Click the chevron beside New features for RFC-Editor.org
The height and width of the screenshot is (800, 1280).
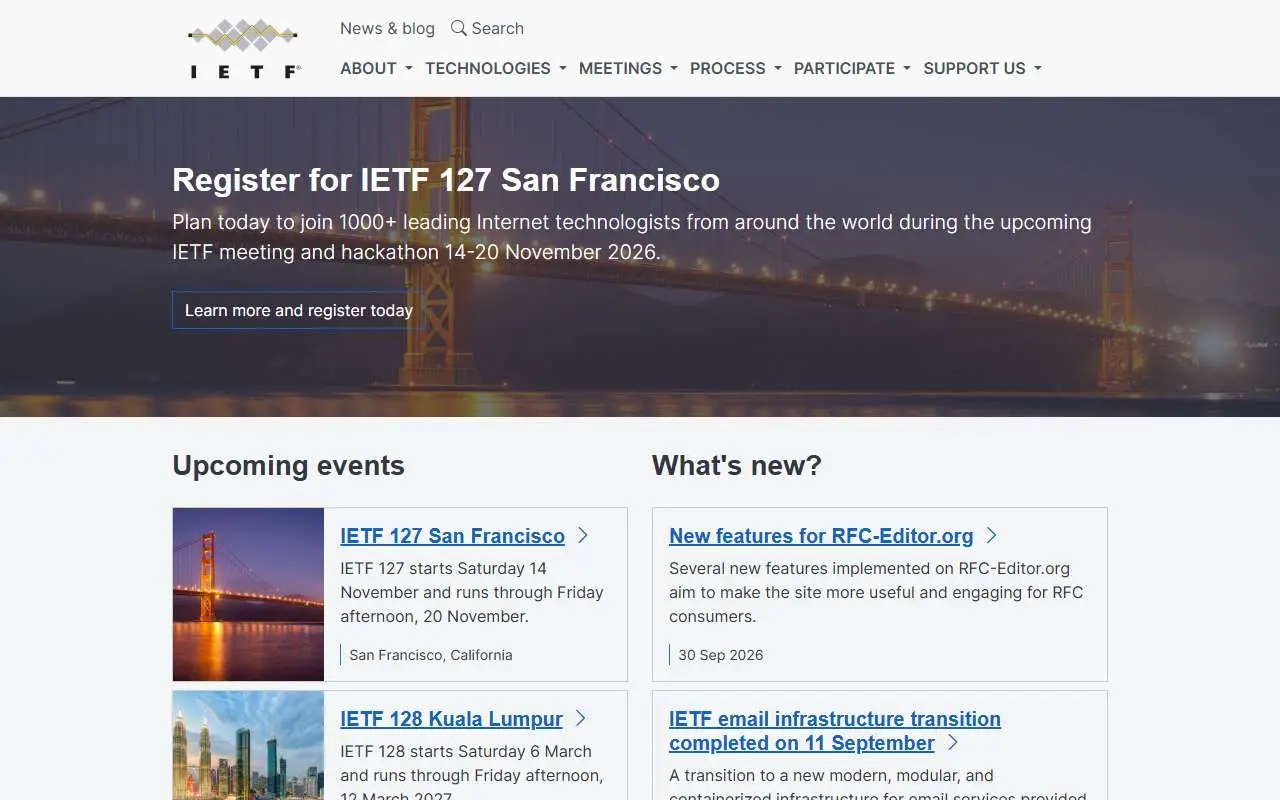point(992,536)
